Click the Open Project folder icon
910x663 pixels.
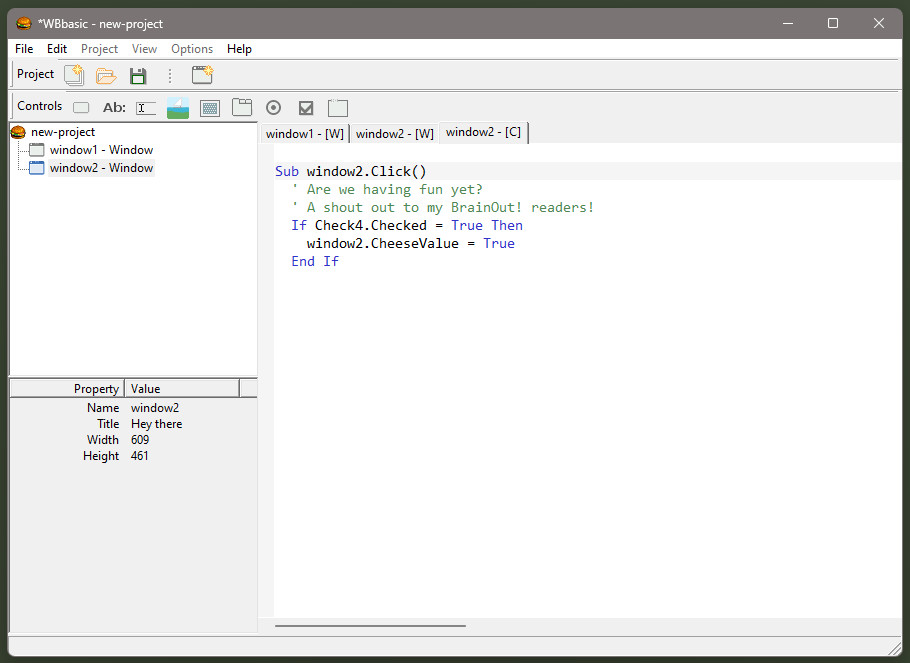click(x=106, y=75)
